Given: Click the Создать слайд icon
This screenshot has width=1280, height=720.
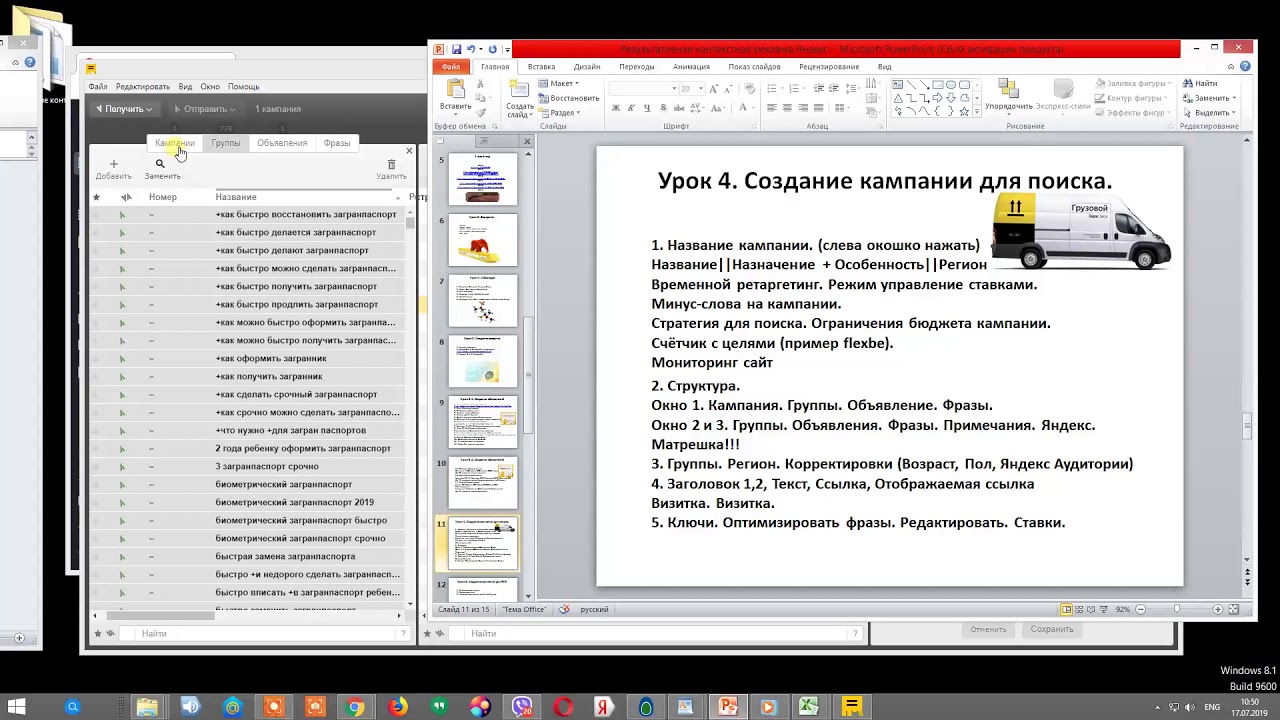Looking at the screenshot, I should [x=519, y=90].
